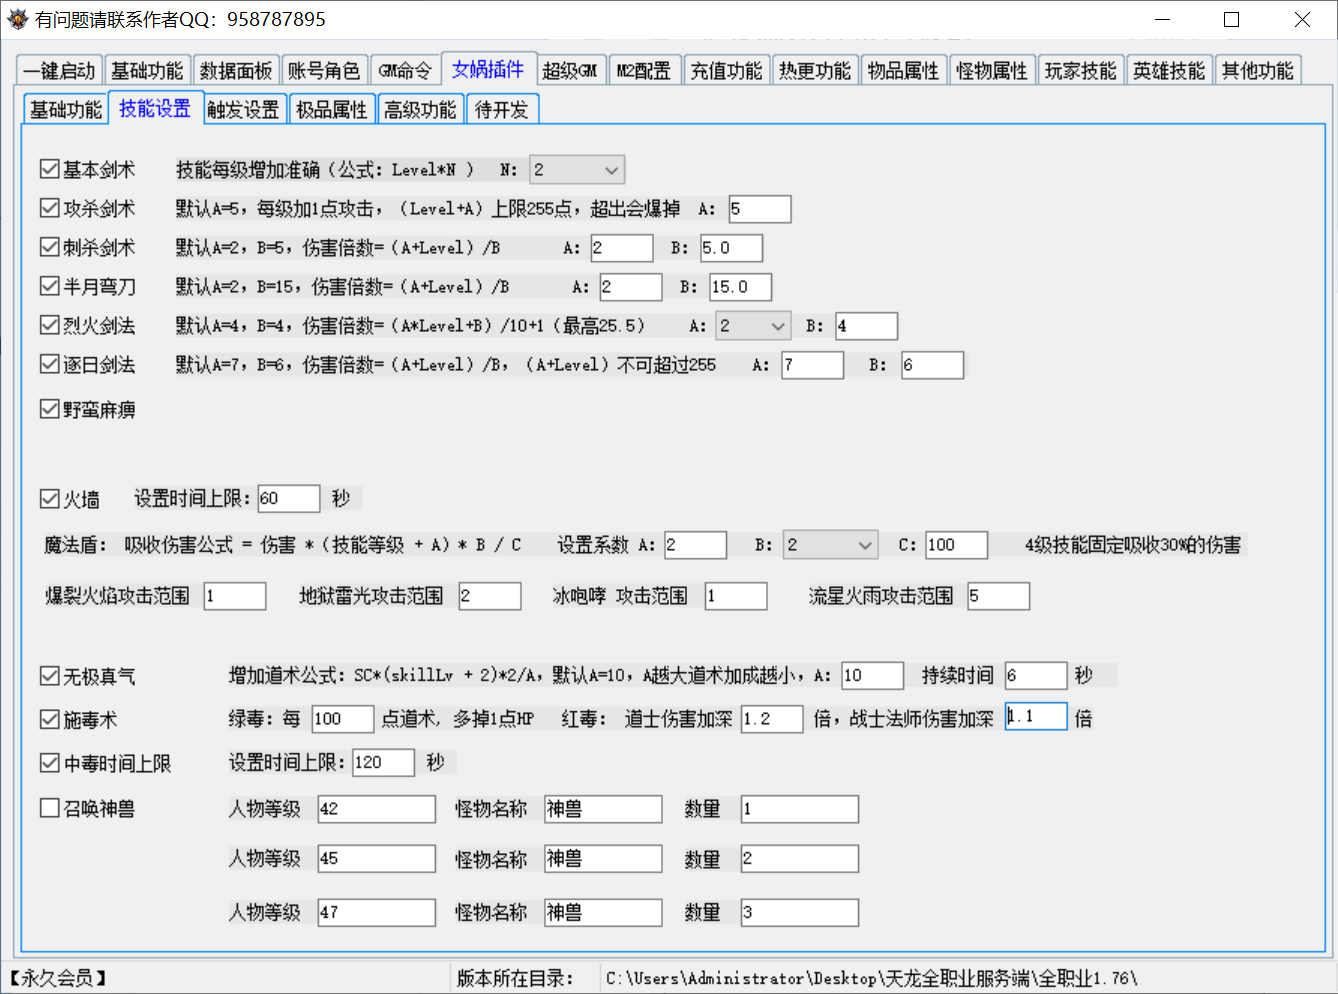1338x994 pixels.
Task: Click the 爆裂火焰攻击范围 field
Action: tap(235, 596)
